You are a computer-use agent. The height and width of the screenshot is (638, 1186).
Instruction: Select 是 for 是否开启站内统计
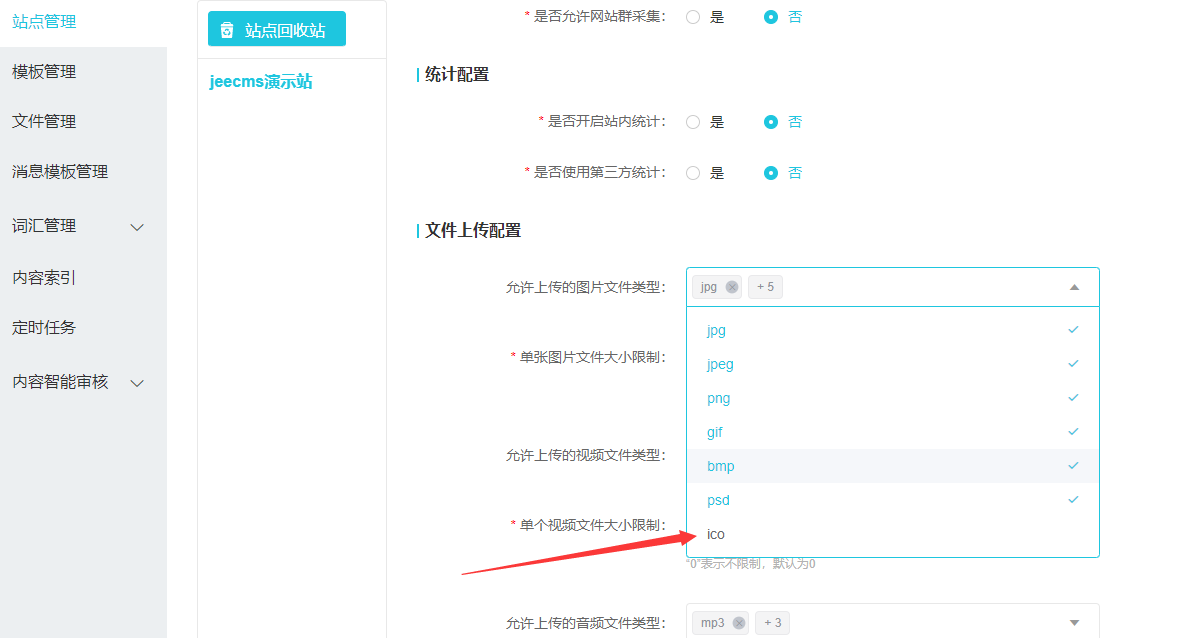click(x=693, y=122)
